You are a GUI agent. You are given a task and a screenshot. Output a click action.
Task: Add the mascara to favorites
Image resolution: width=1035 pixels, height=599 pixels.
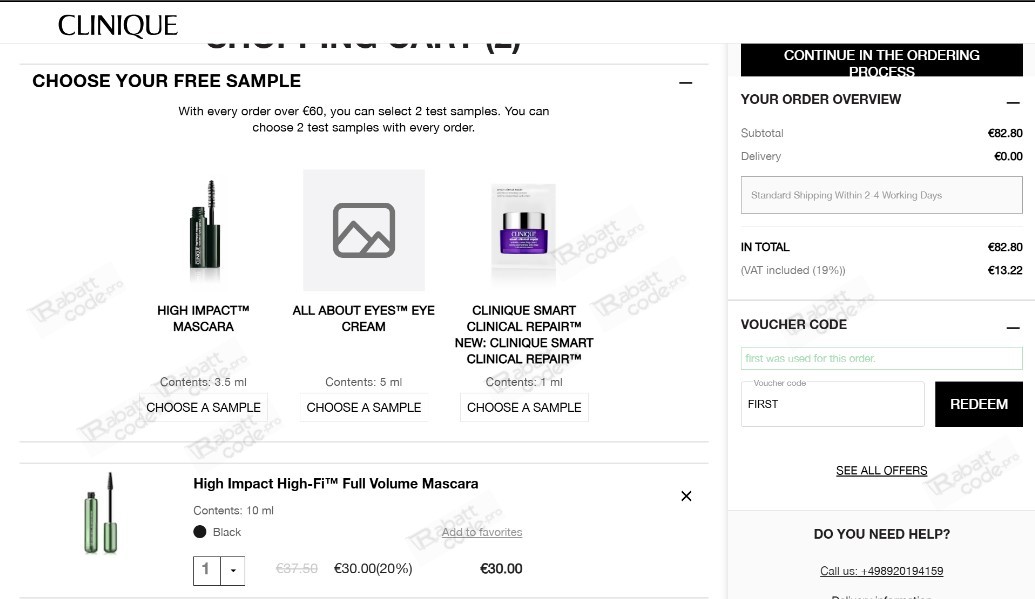point(482,532)
